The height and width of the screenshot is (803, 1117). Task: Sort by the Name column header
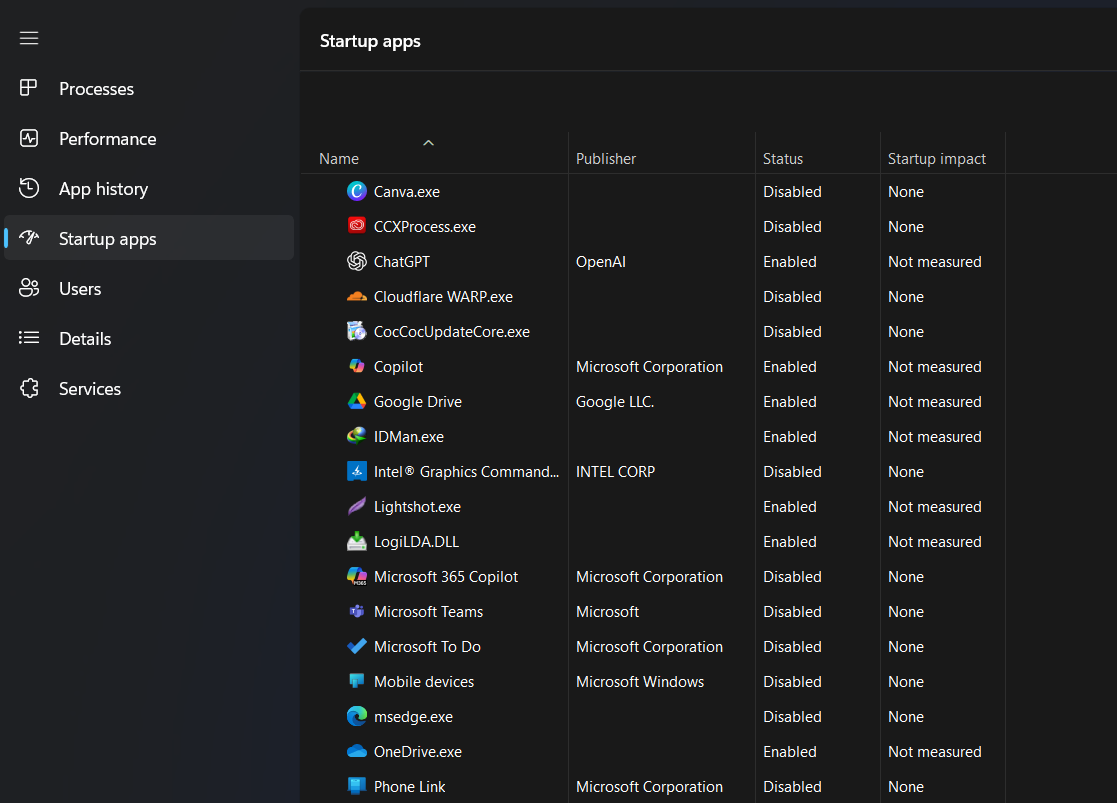tap(339, 158)
